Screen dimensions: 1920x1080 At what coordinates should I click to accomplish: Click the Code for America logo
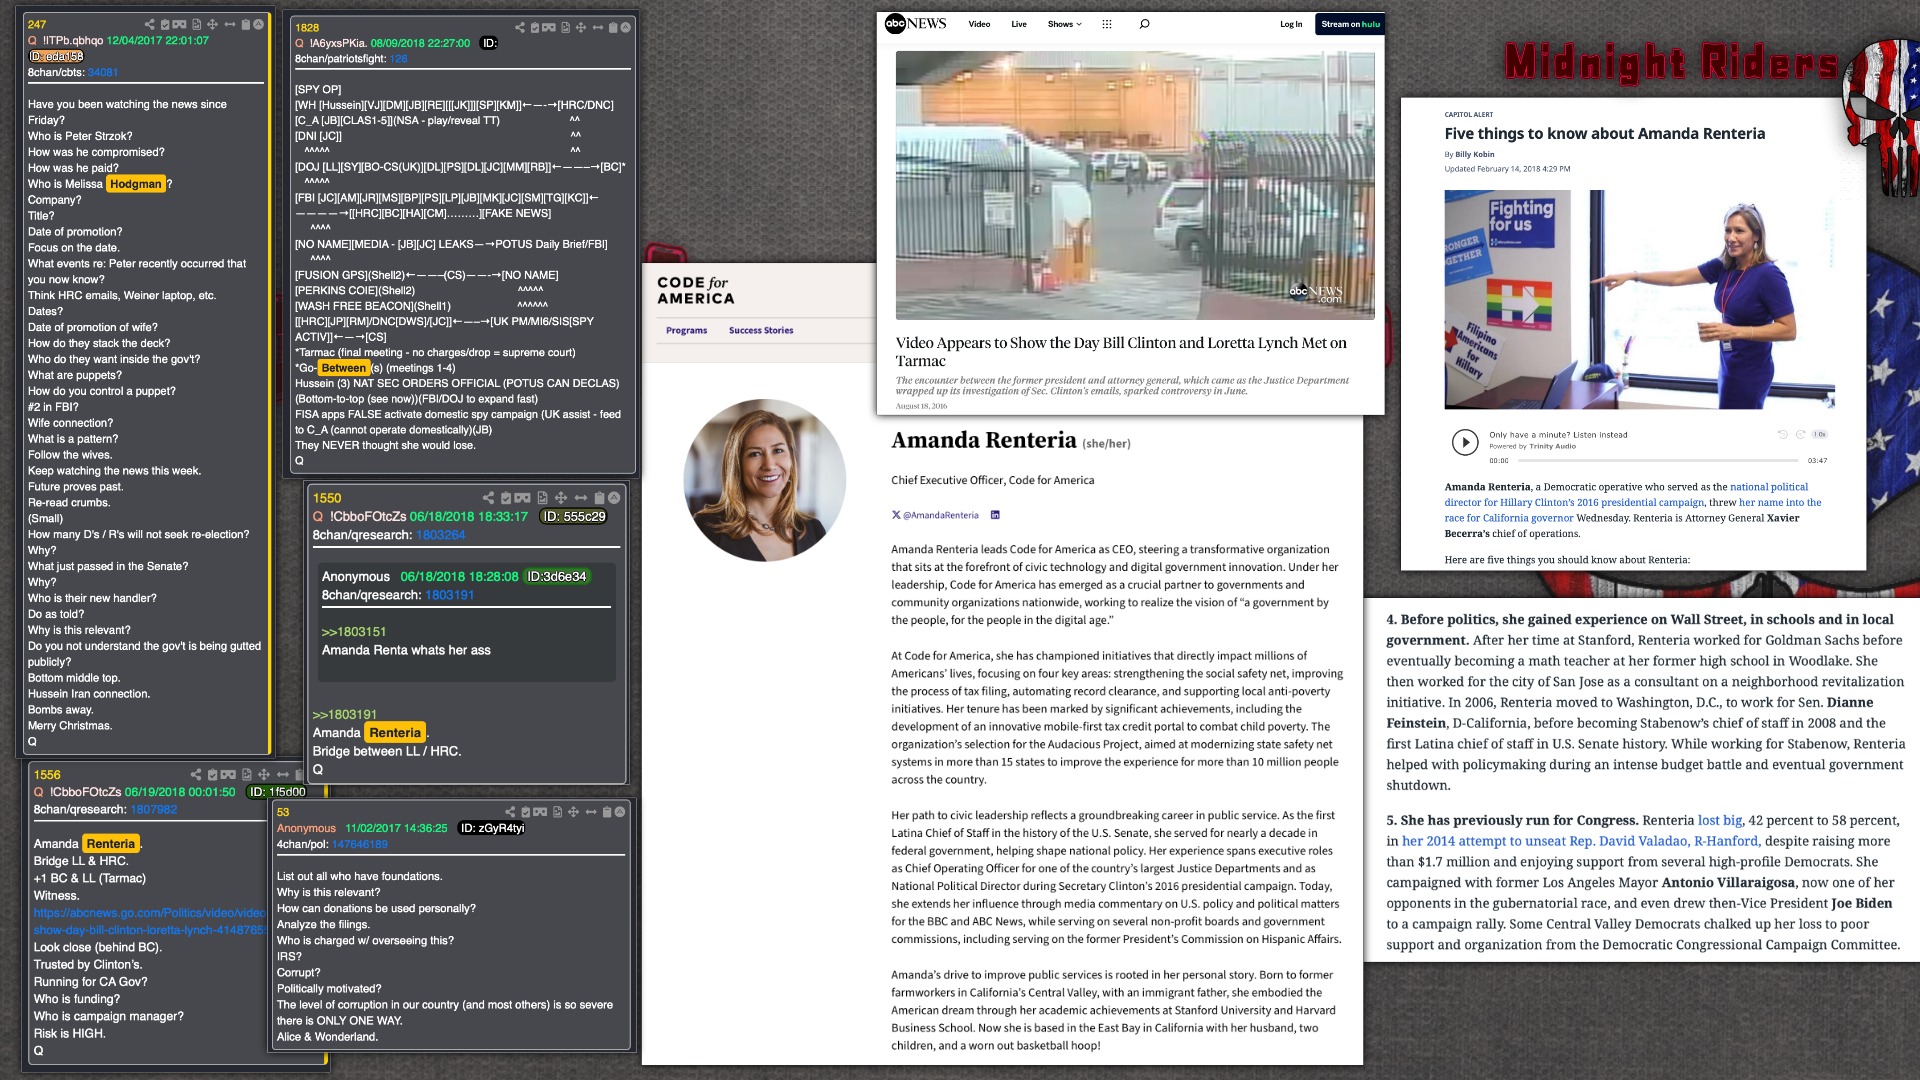coord(695,290)
